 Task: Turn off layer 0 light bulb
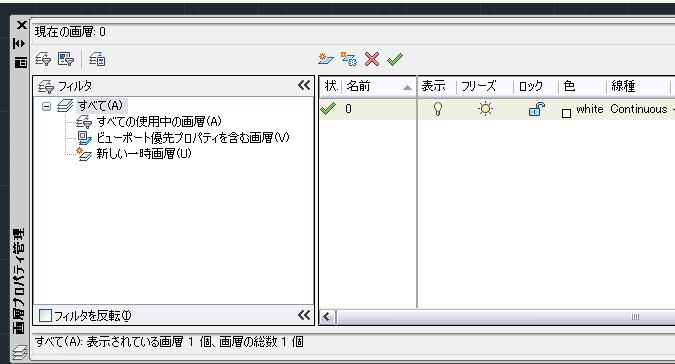[x=438, y=109]
